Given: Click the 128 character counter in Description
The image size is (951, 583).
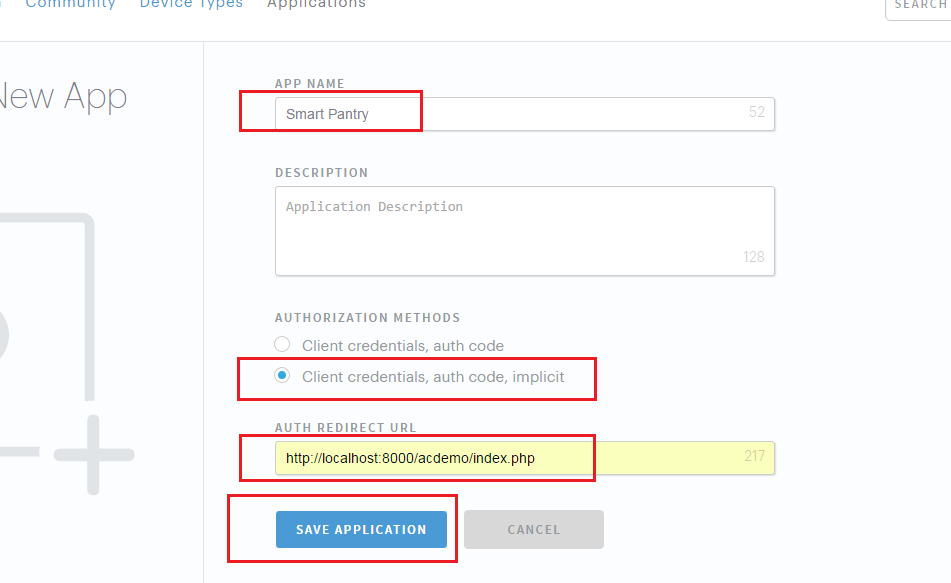Looking at the screenshot, I should tap(753, 257).
